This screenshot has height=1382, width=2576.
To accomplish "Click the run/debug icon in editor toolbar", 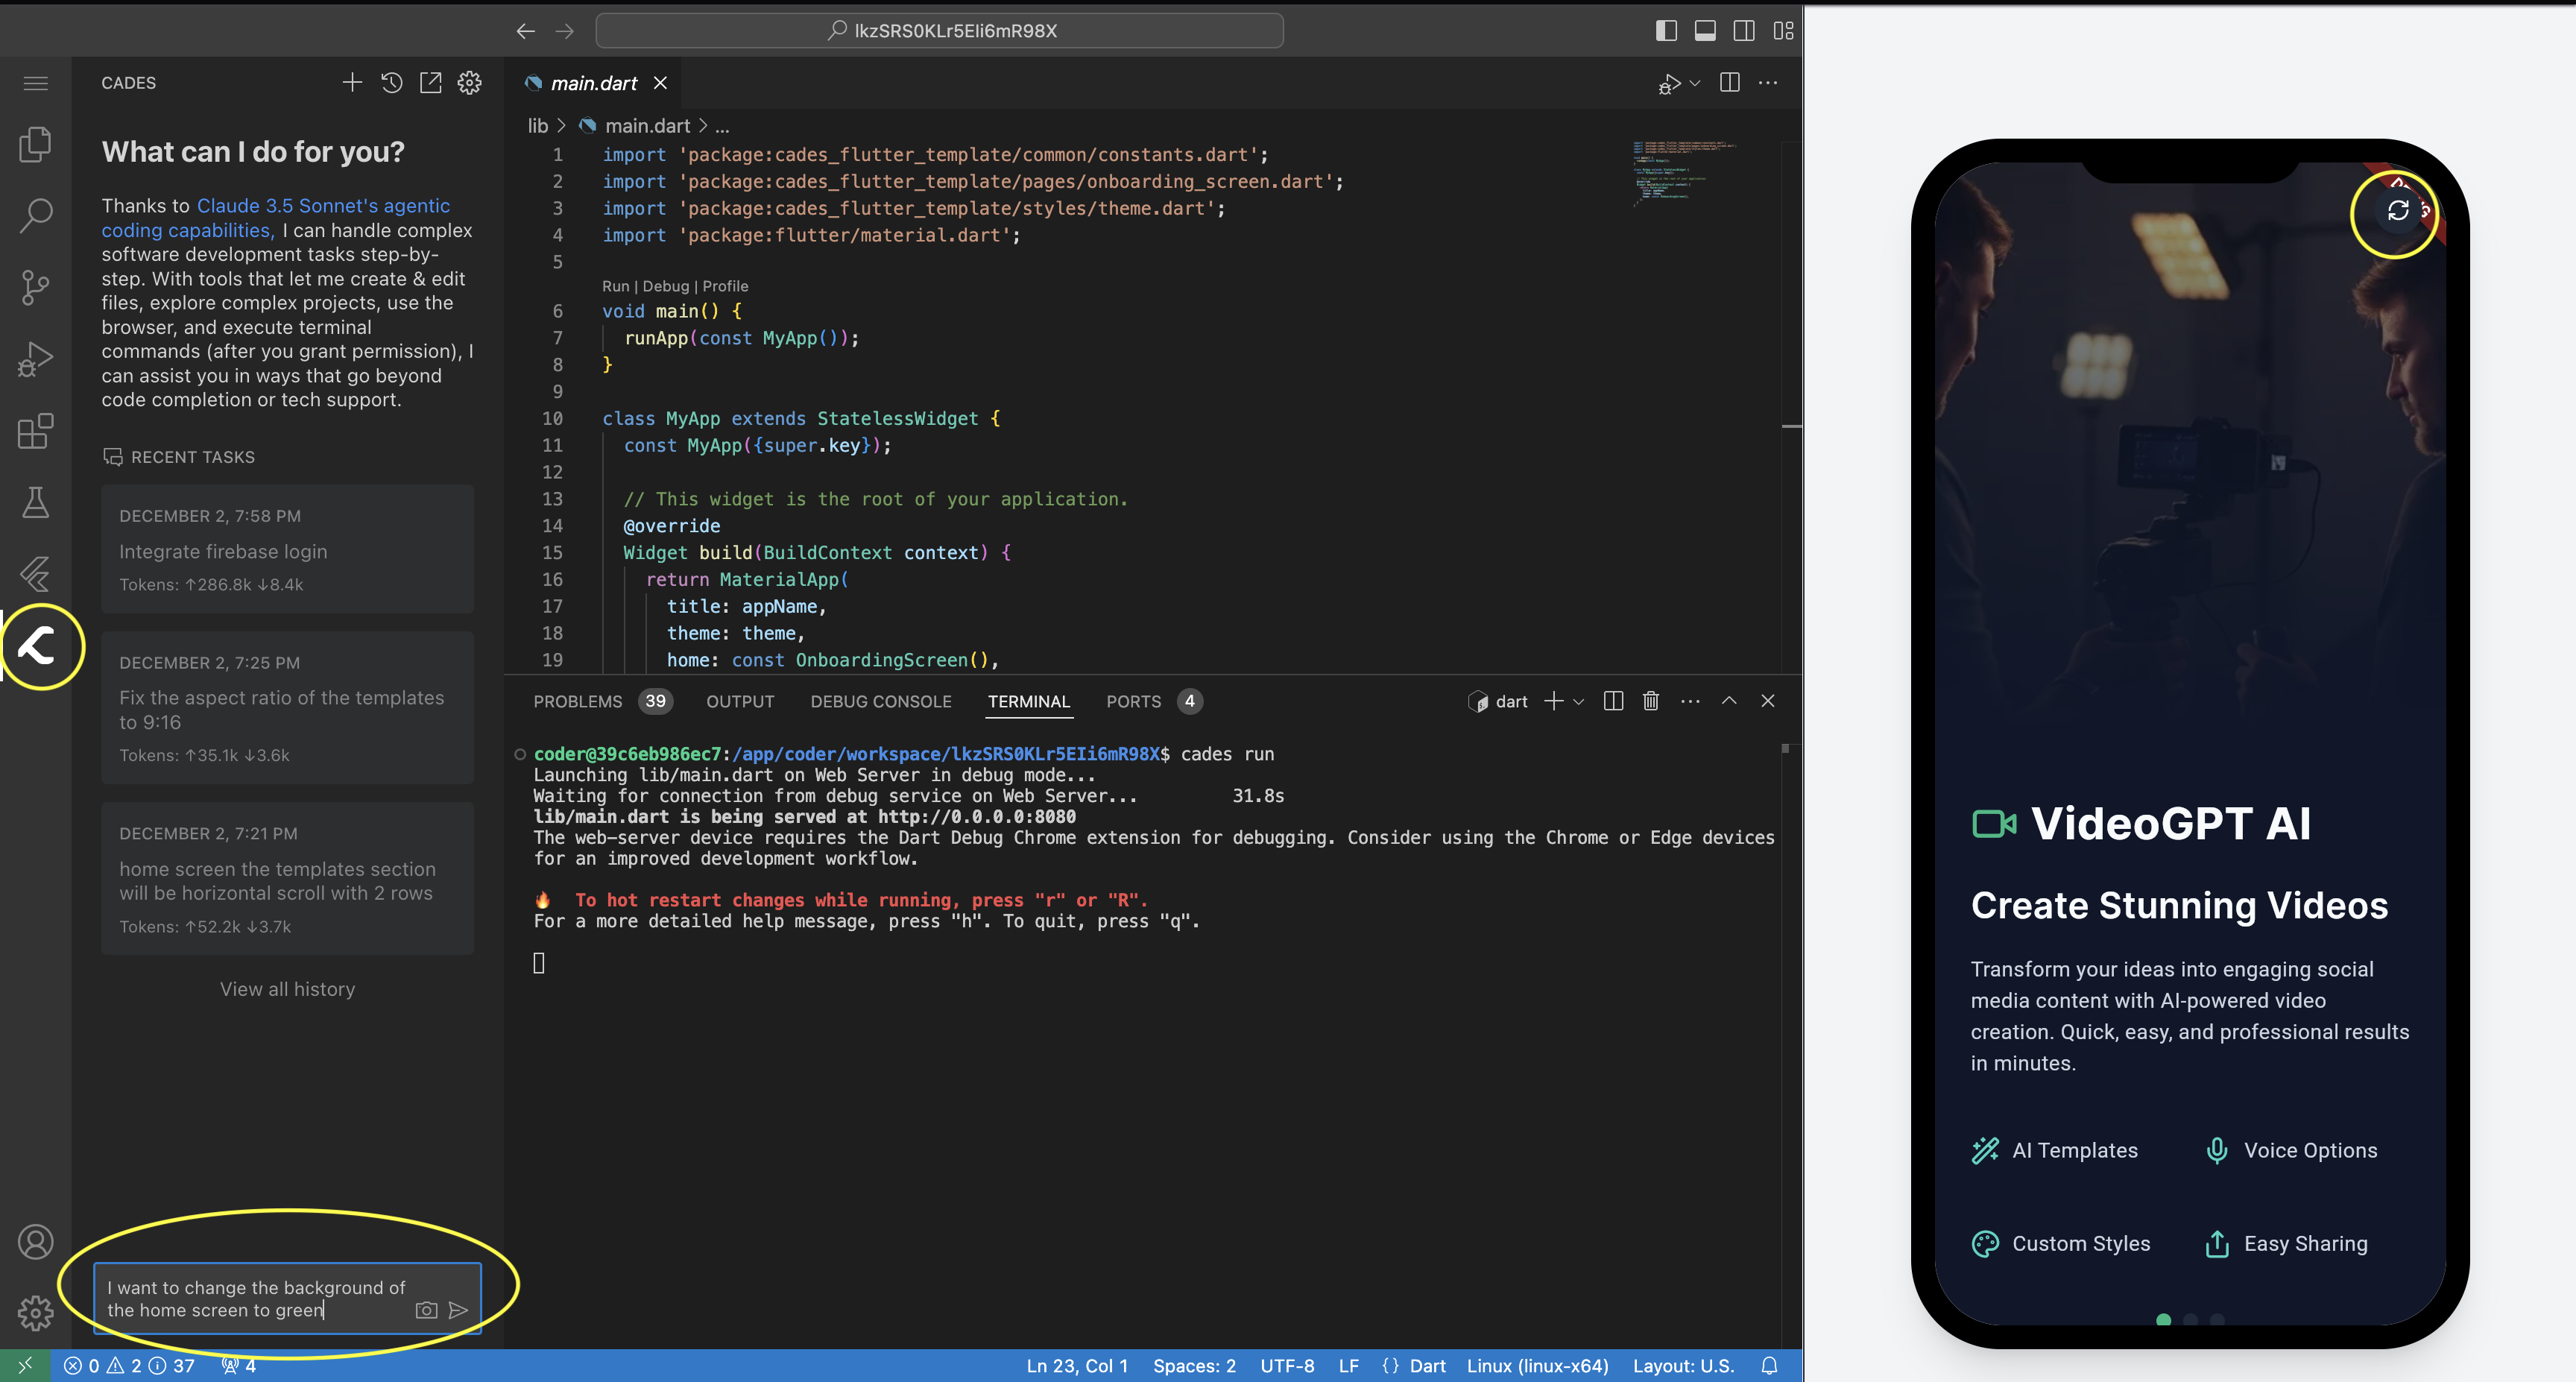I will (1668, 84).
